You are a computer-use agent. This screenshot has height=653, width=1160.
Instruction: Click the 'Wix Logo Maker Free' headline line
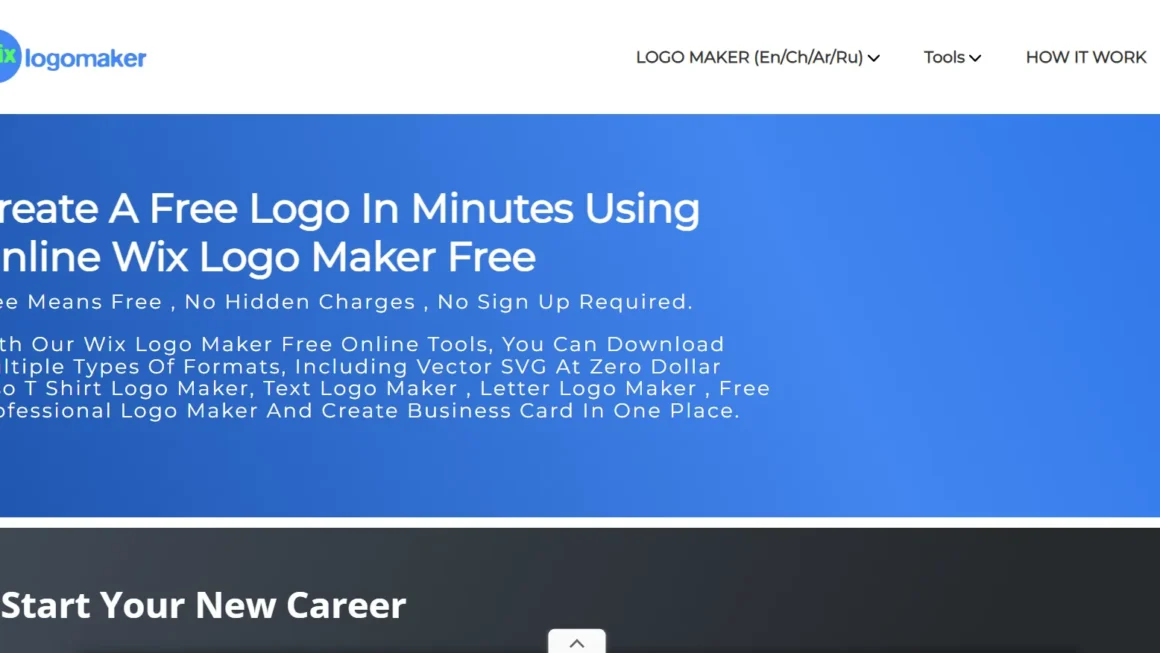323,257
